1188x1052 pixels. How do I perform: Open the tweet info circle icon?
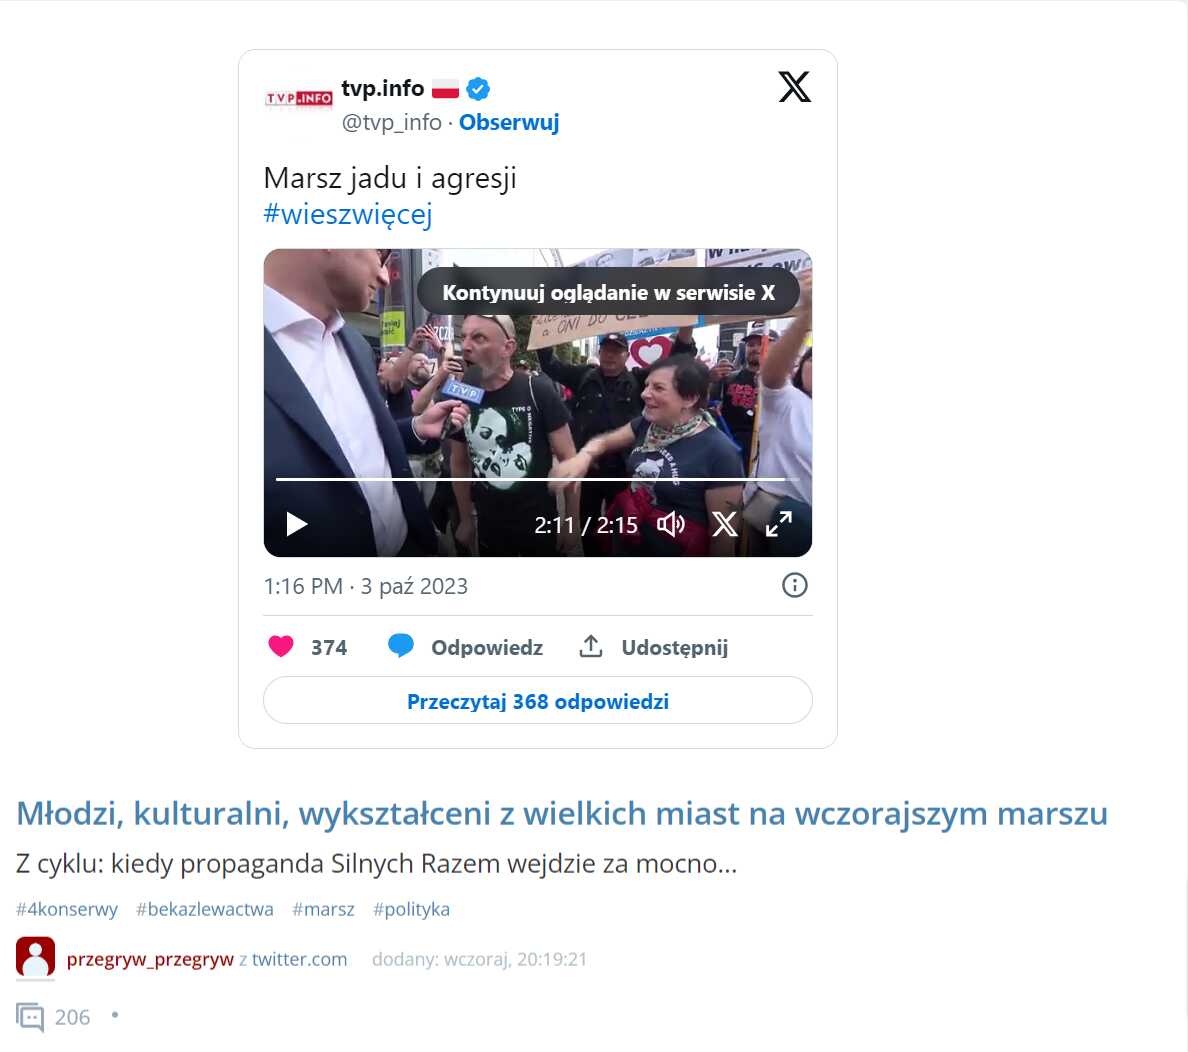(794, 585)
